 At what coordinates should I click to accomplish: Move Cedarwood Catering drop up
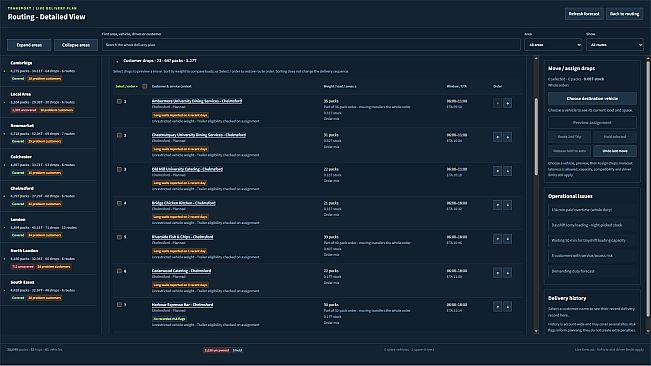(x=497, y=273)
